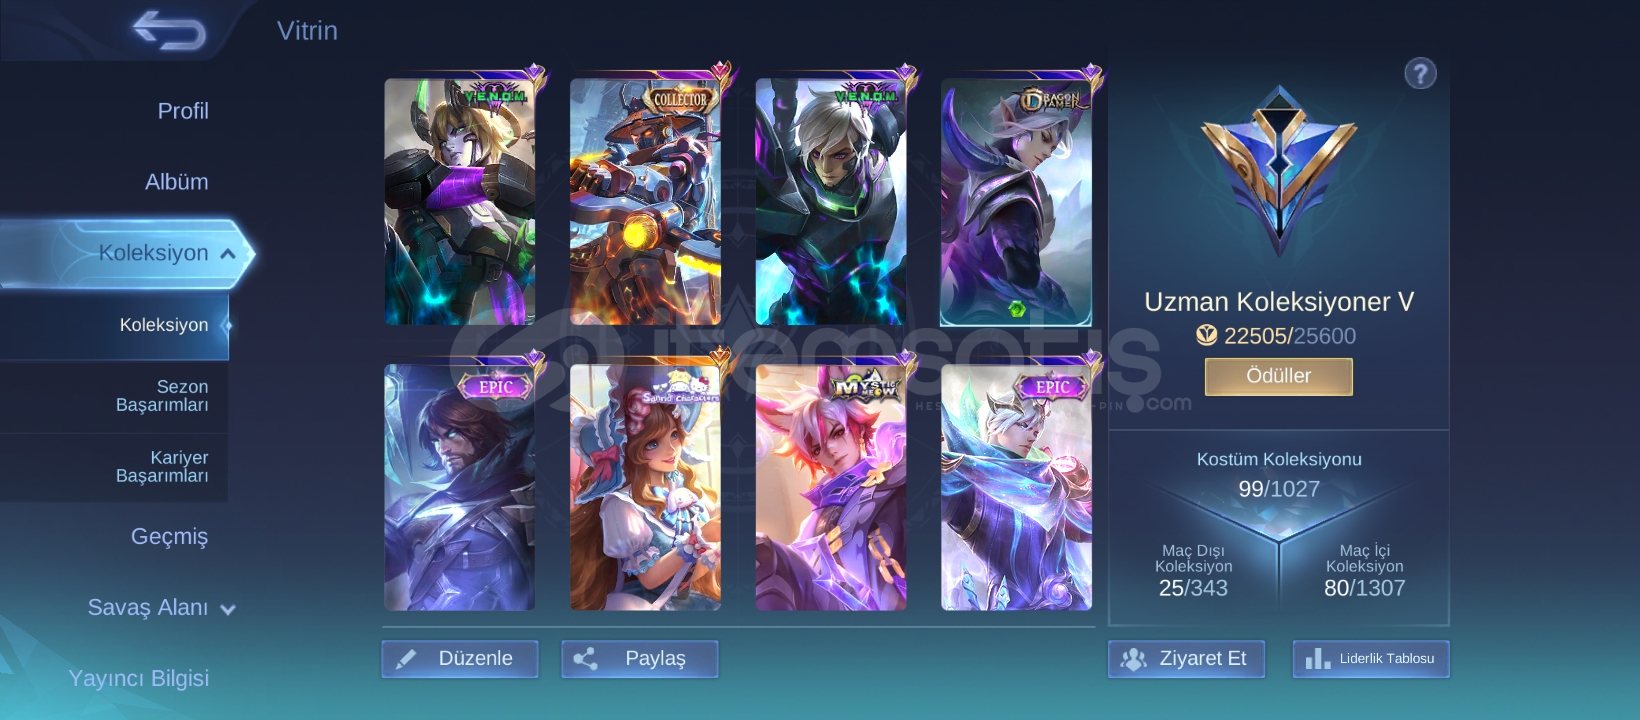Screen dimensions: 1640x720
Task: Expand the Savaş Alanı section arrow
Action: (228, 609)
